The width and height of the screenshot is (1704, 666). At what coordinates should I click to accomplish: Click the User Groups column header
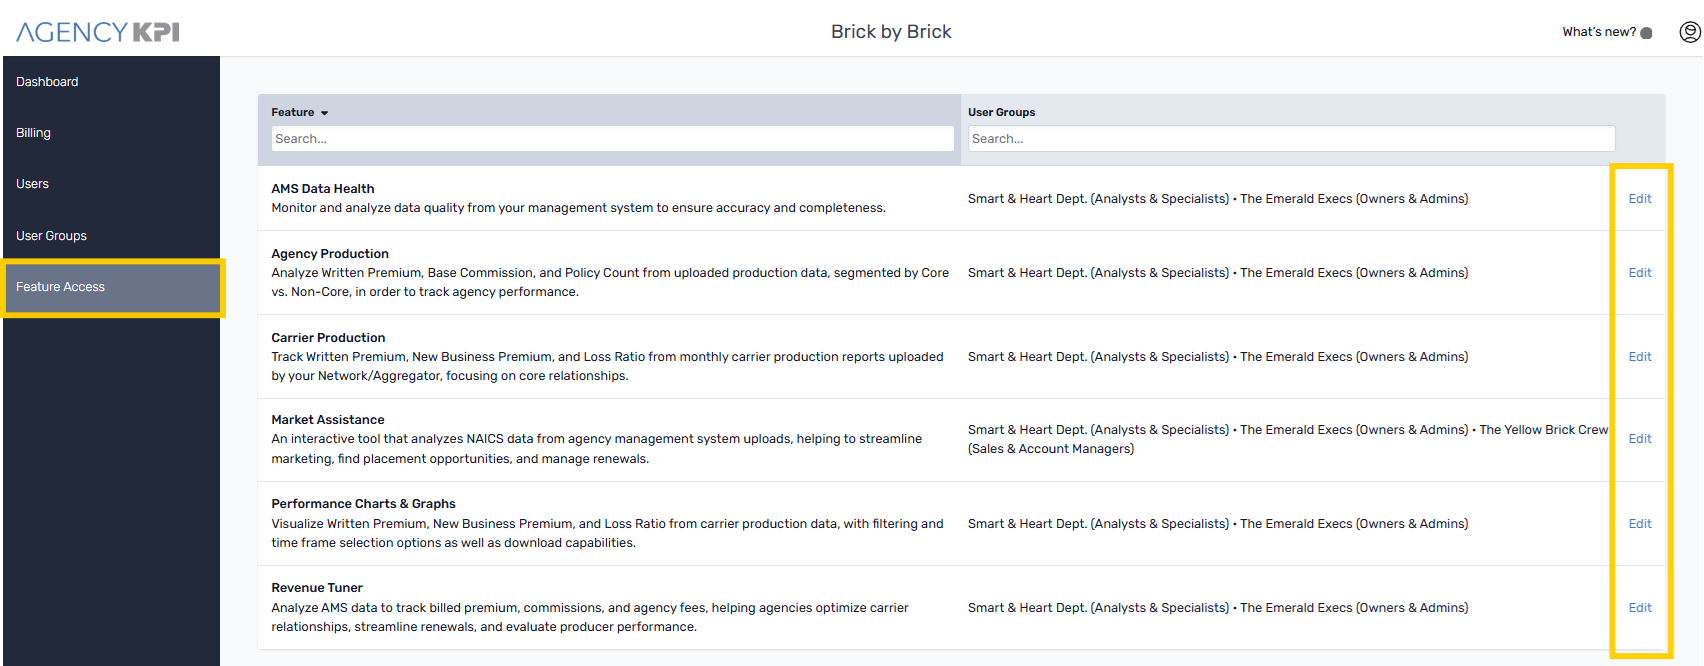point(1001,113)
